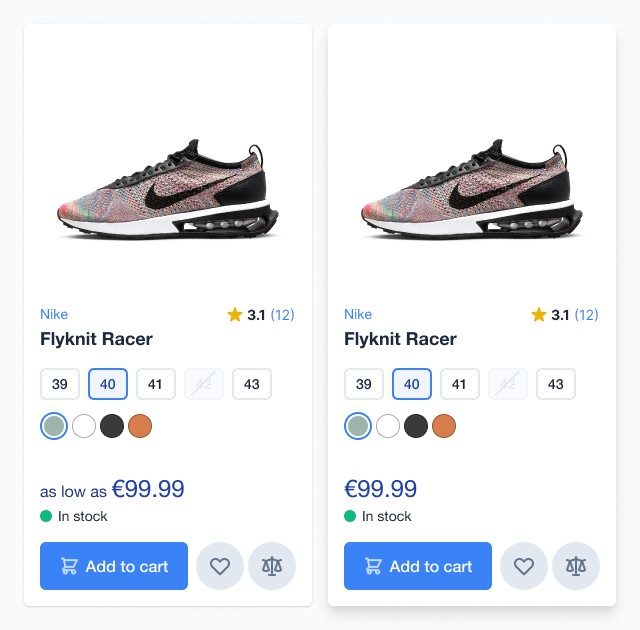Click the star rating icon on left card
Viewport: 640px width, 630px height.
click(x=235, y=315)
